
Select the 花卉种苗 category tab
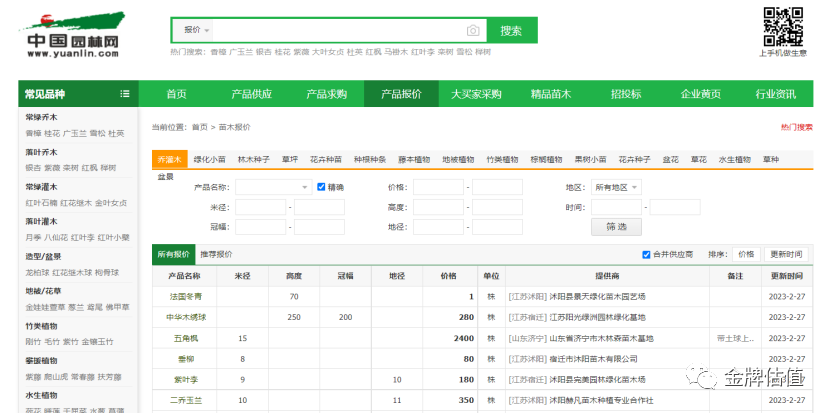326,159
